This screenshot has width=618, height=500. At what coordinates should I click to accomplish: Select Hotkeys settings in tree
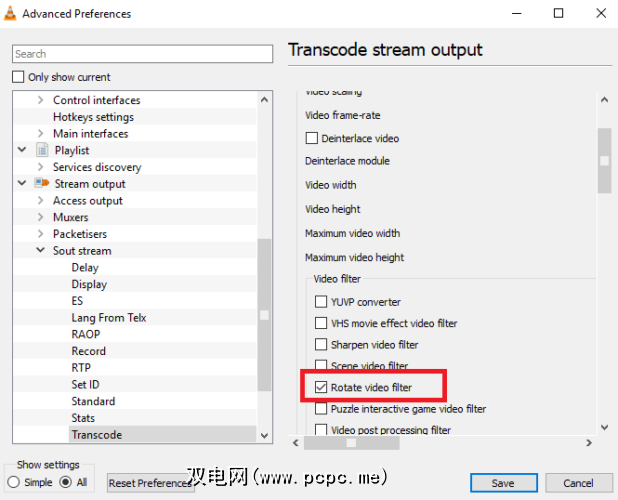93,117
